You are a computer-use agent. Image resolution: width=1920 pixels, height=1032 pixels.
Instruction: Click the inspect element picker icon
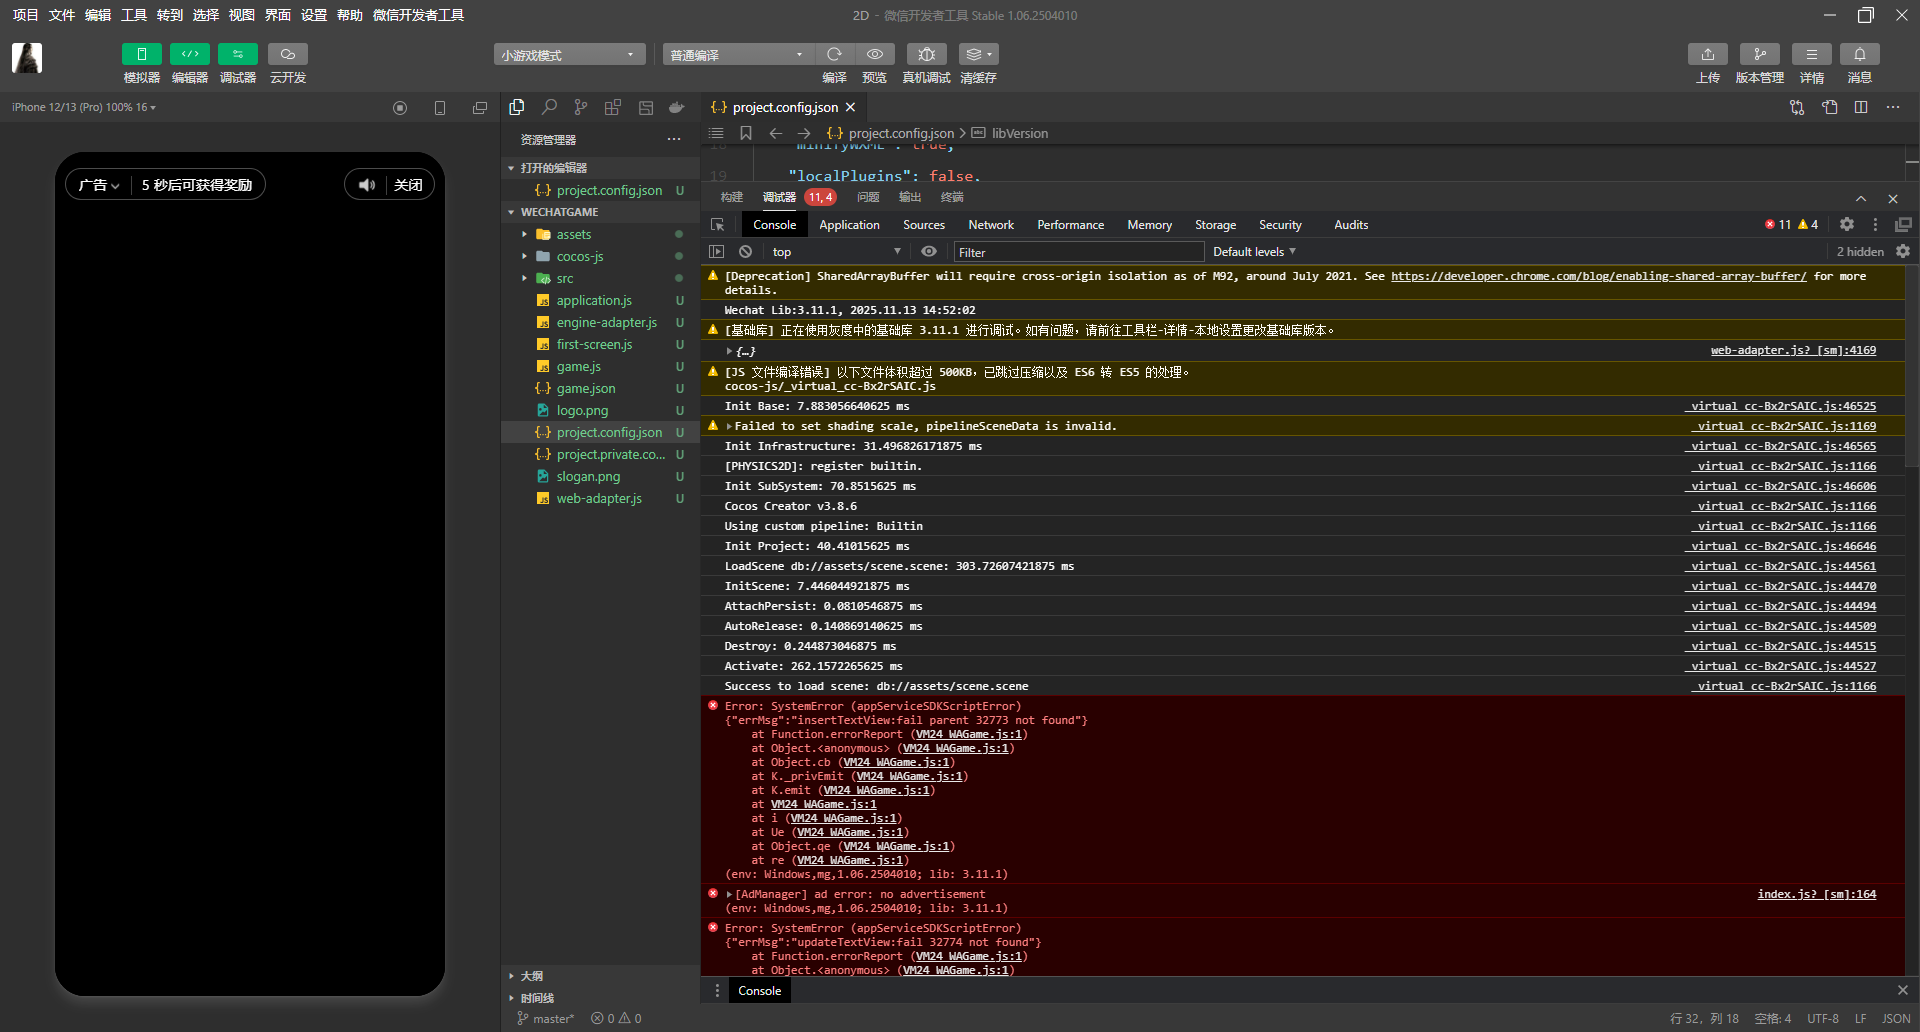tap(717, 225)
